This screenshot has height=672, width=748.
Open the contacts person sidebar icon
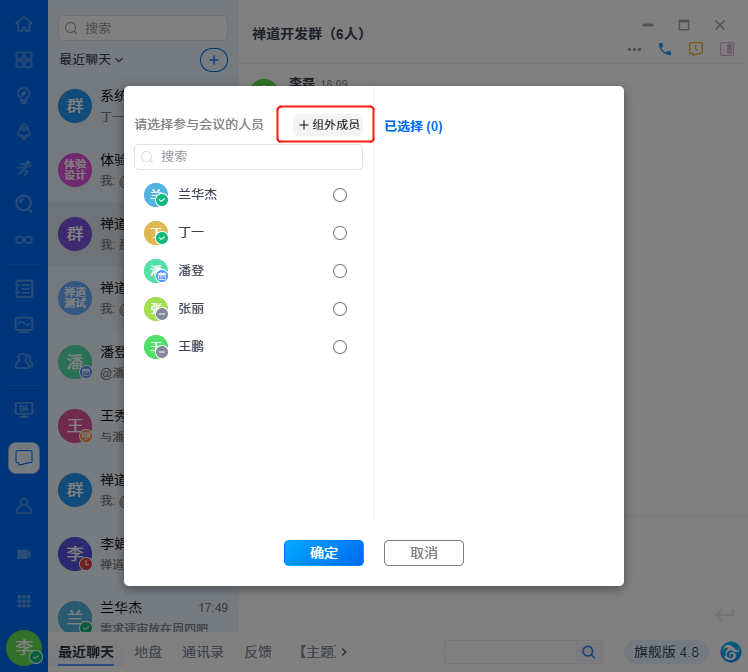(24, 506)
